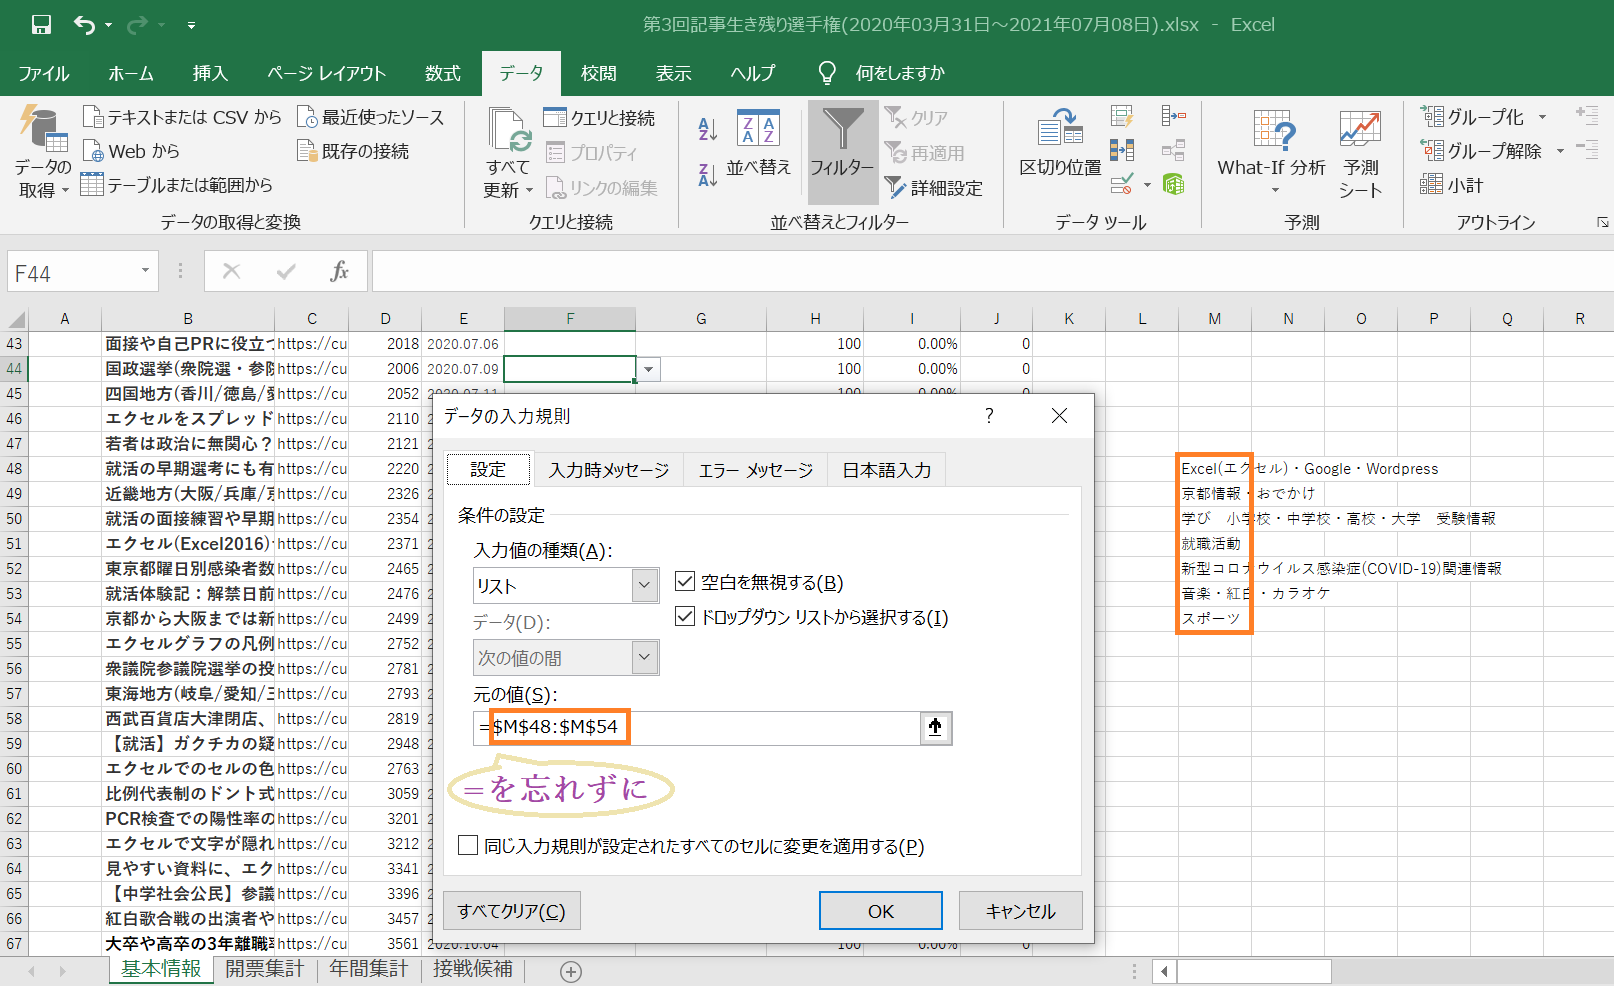Click the range selector arrow in 元の値 field
This screenshot has width=1614, height=986.
pos(935,728)
